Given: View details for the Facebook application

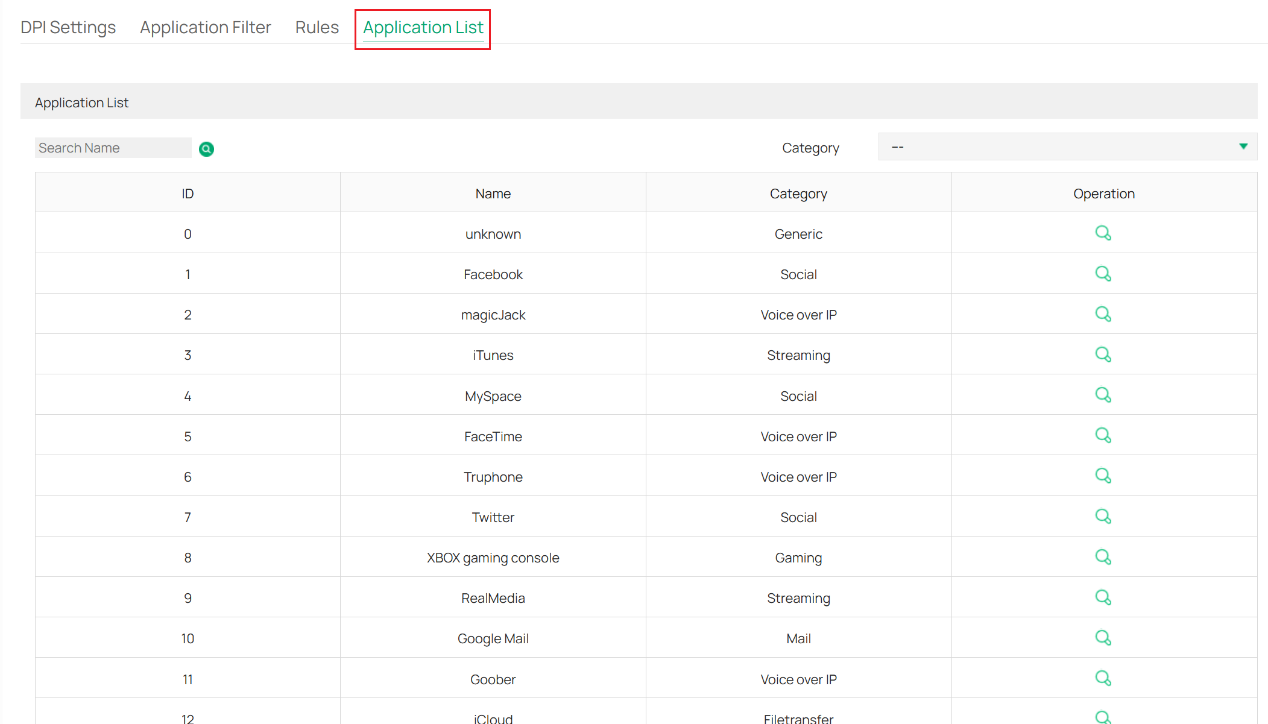Looking at the screenshot, I should pyautogui.click(x=1103, y=272).
